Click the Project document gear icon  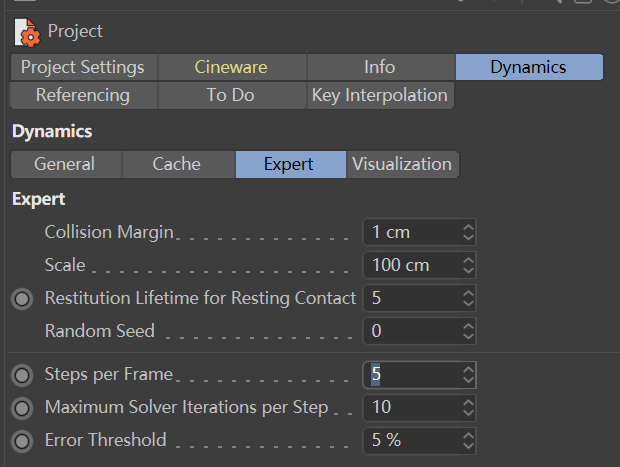(x=27, y=32)
